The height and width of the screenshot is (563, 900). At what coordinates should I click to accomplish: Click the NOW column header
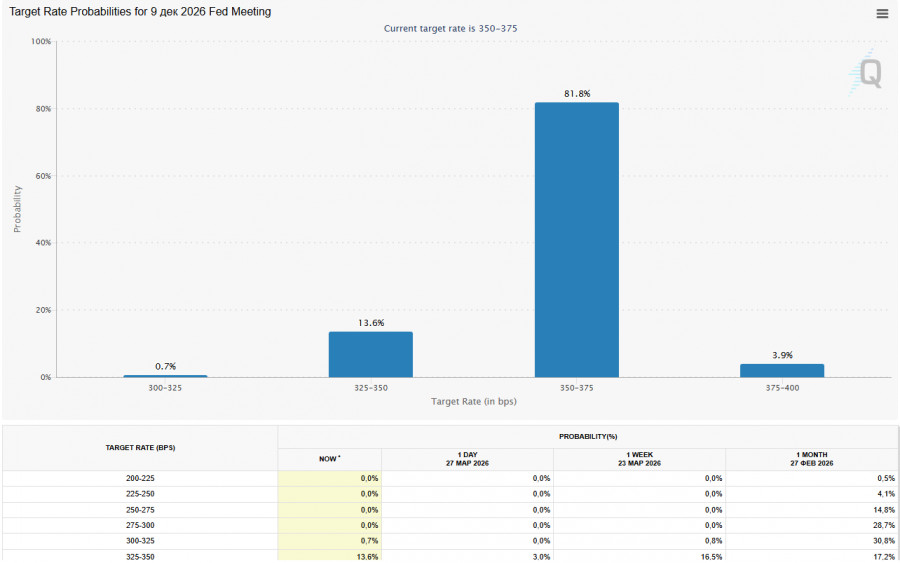pyautogui.click(x=329, y=459)
